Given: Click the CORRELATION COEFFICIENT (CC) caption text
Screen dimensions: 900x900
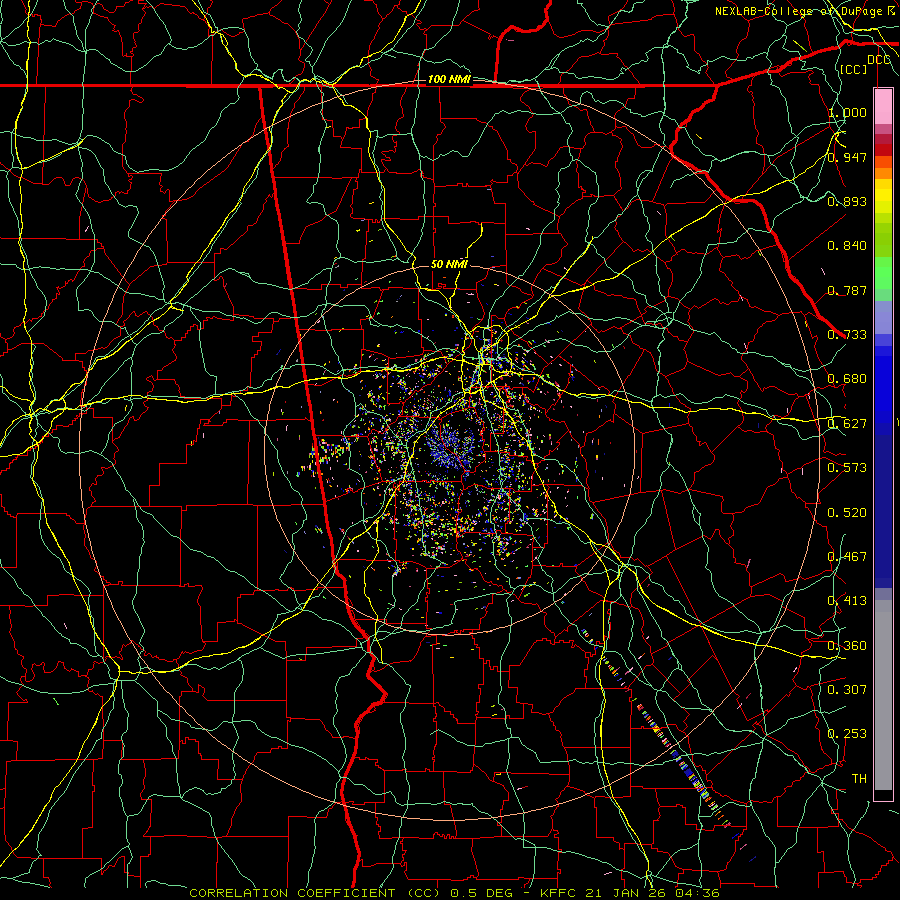Looking at the screenshot, I should point(314,893).
